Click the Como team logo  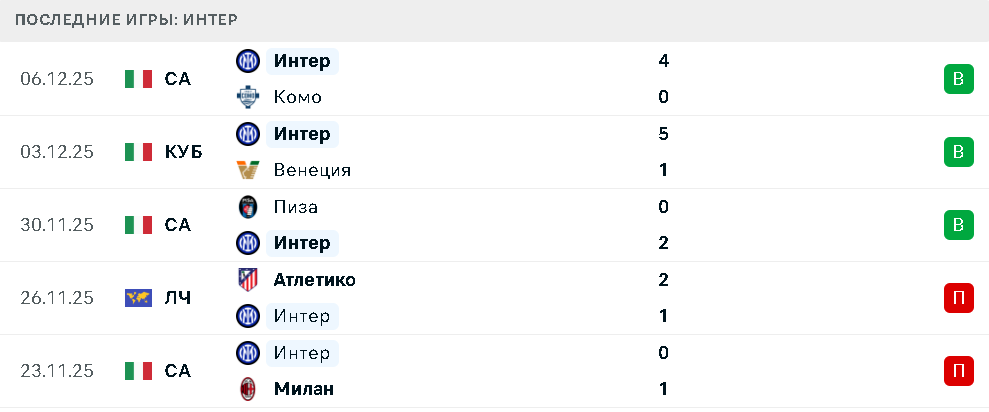[247, 97]
